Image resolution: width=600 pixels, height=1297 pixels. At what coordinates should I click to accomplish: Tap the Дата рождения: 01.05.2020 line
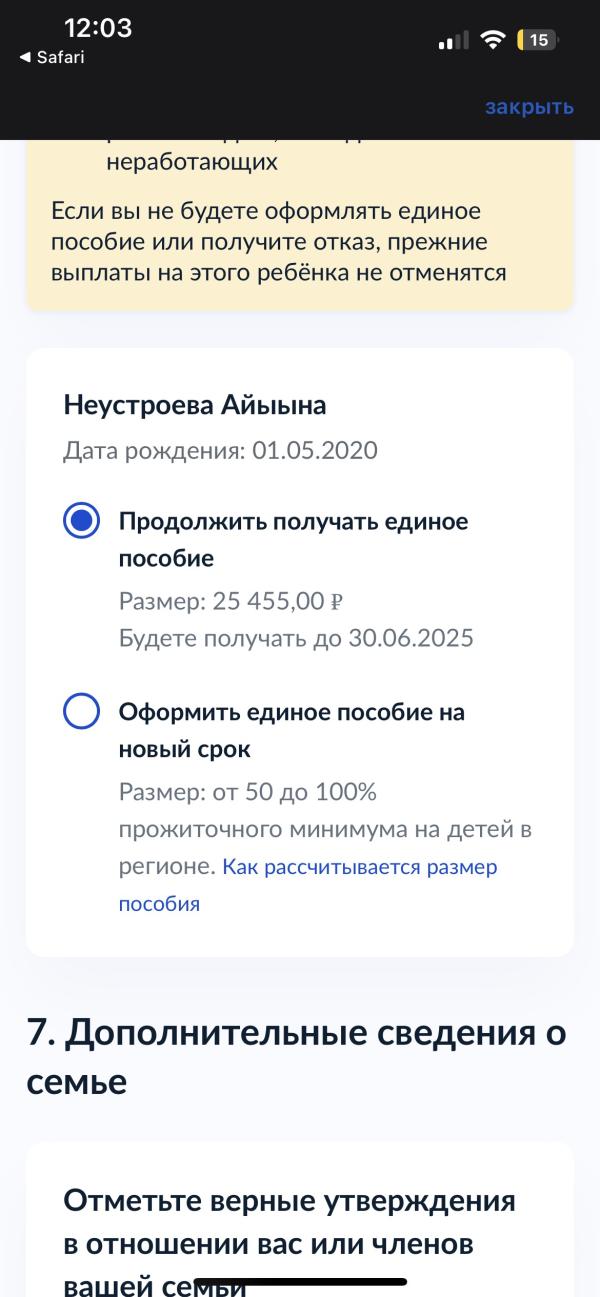pos(220,451)
